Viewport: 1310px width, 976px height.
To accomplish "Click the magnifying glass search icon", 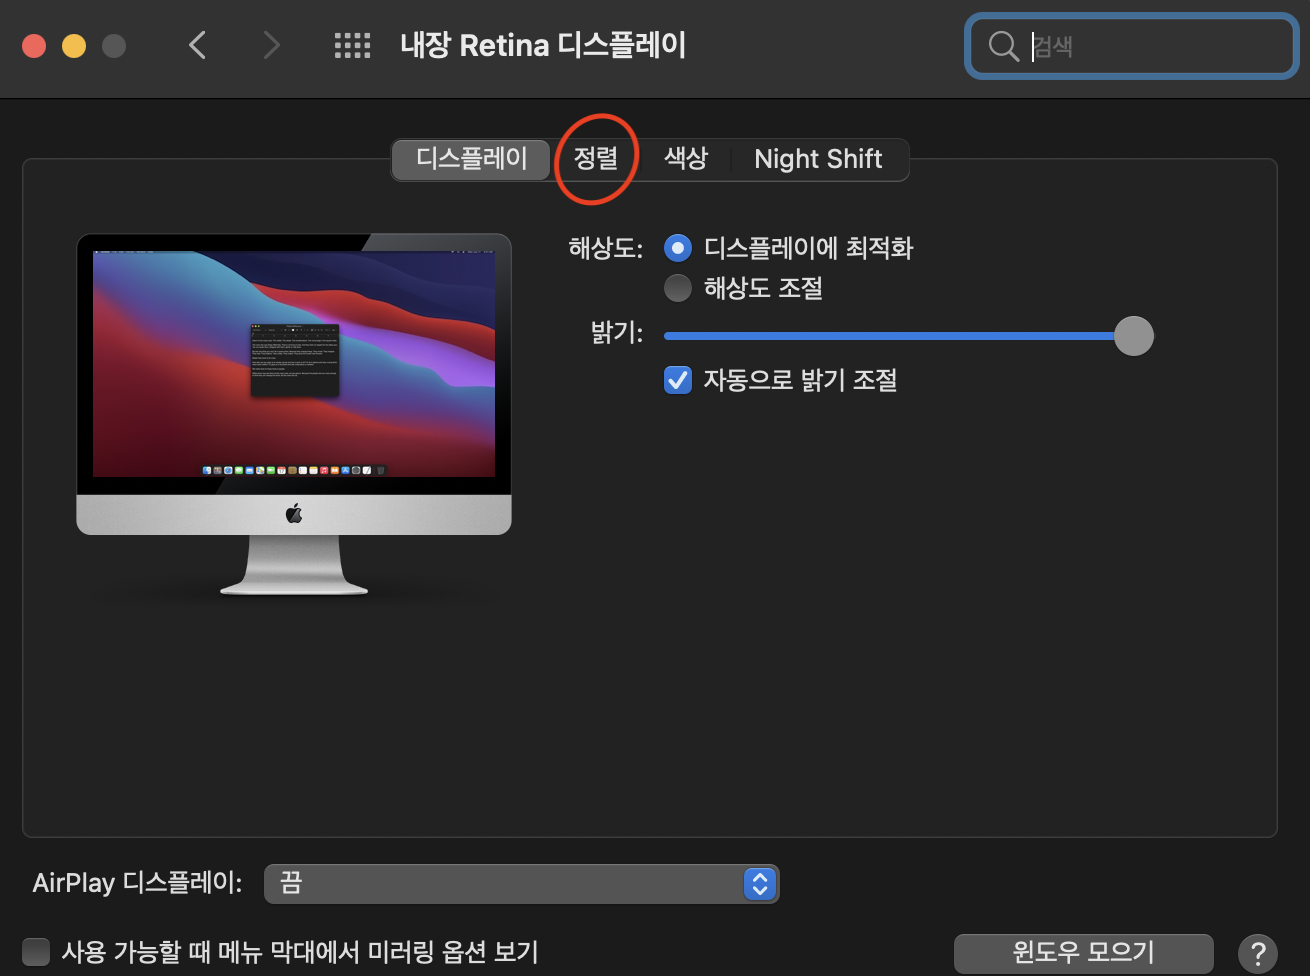I will point(1003,46).
